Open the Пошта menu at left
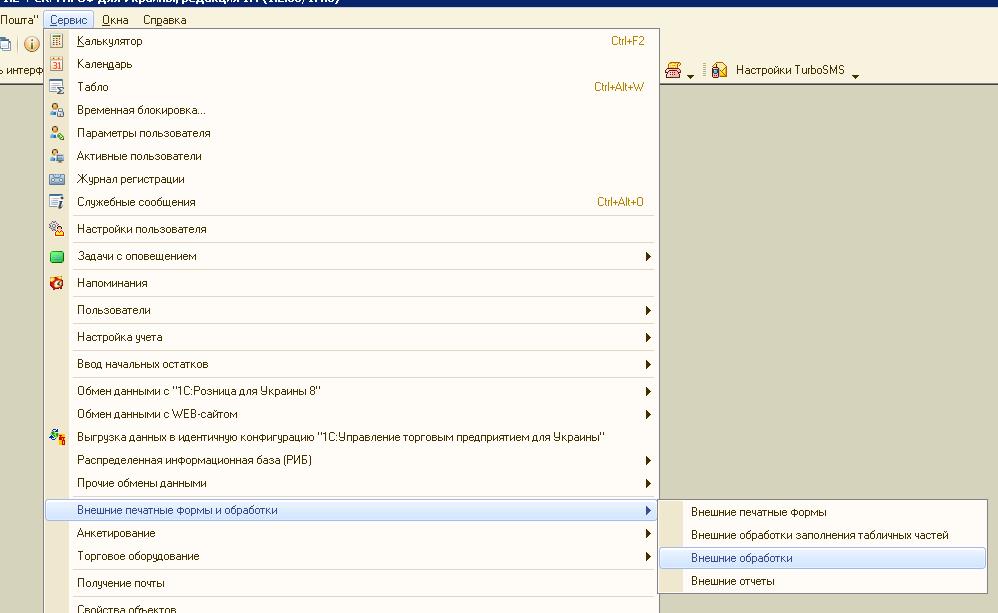Screen dimensions: 998x613 (x=19, y=20)
